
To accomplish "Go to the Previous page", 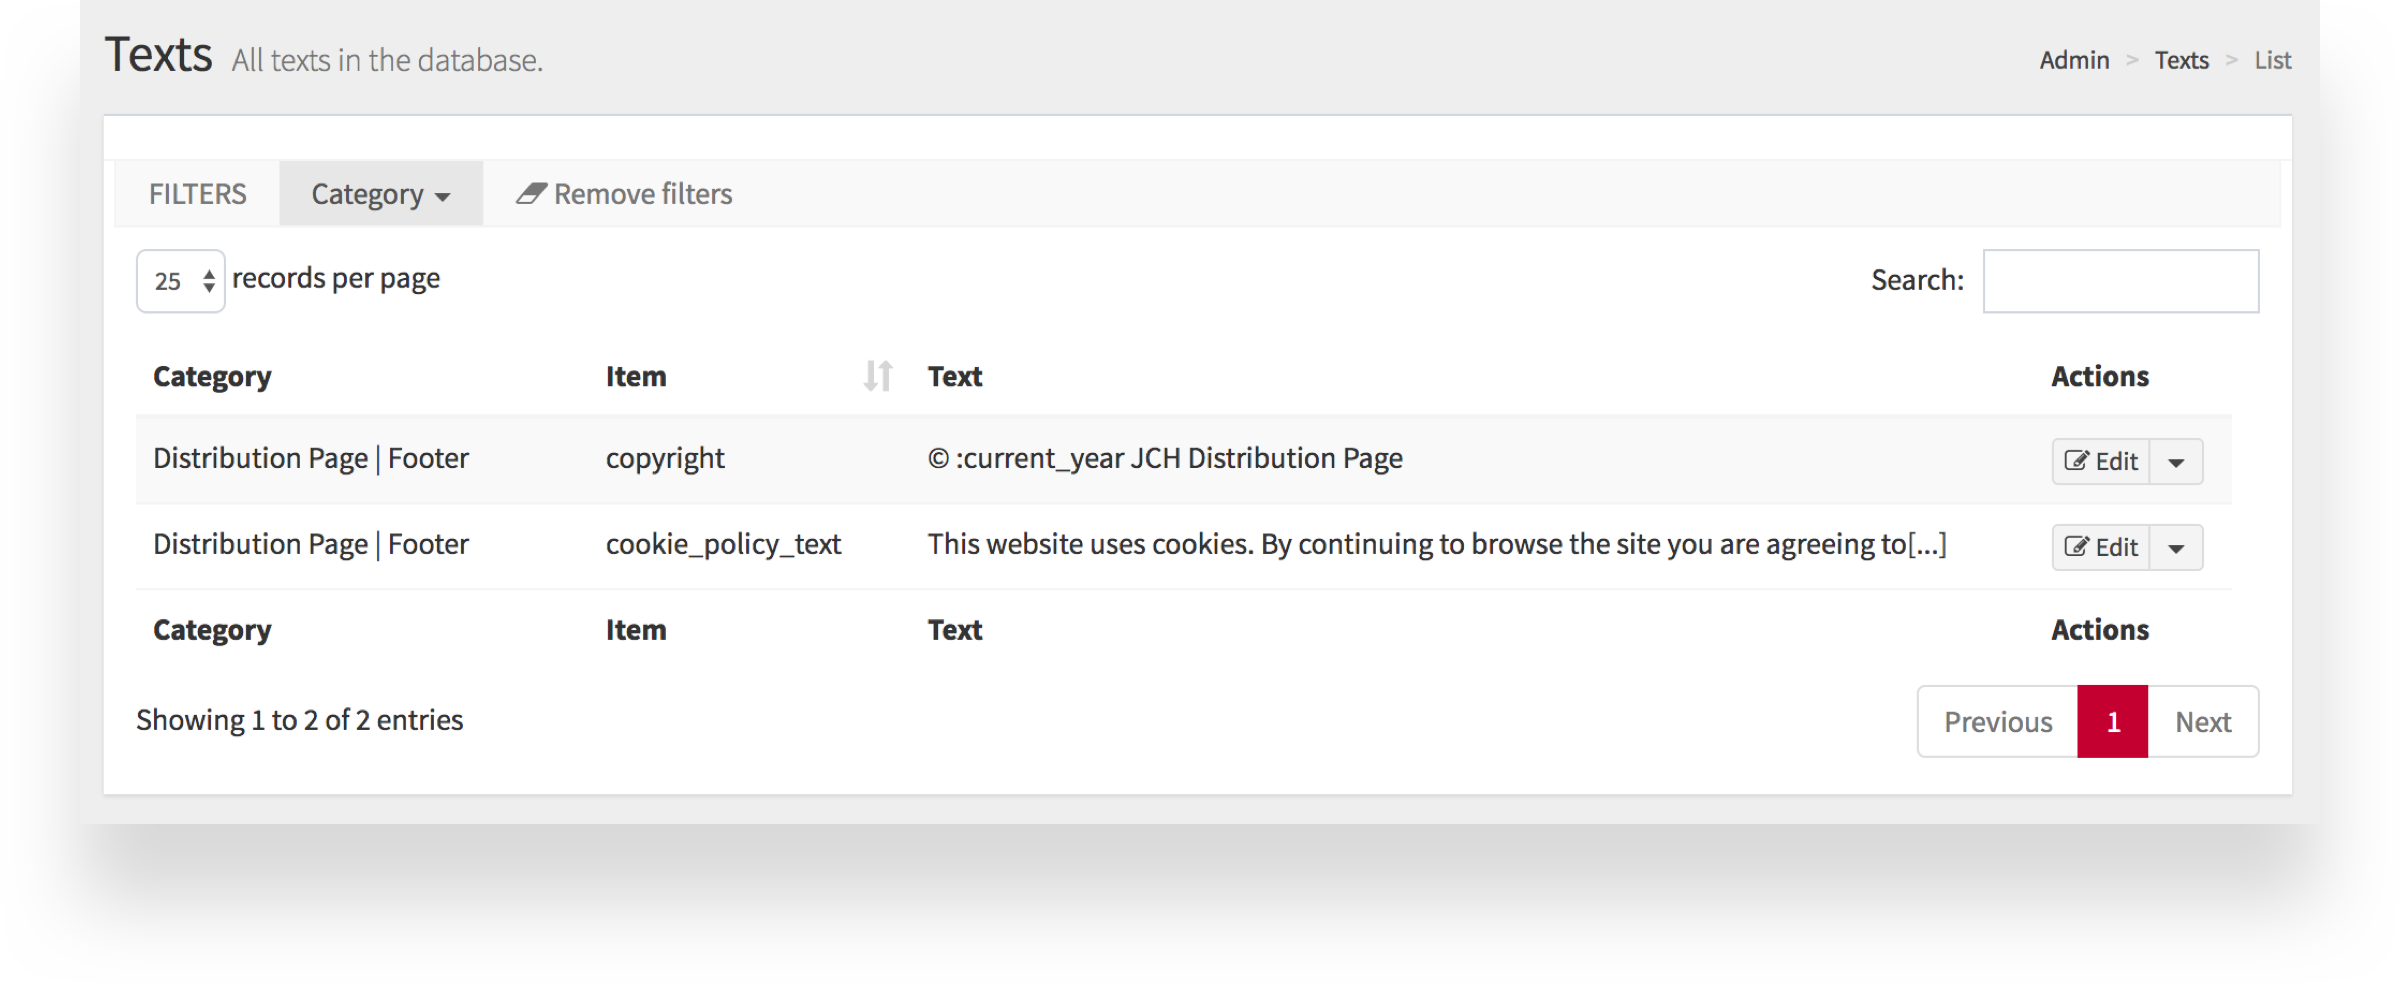I will point(1997,722).
